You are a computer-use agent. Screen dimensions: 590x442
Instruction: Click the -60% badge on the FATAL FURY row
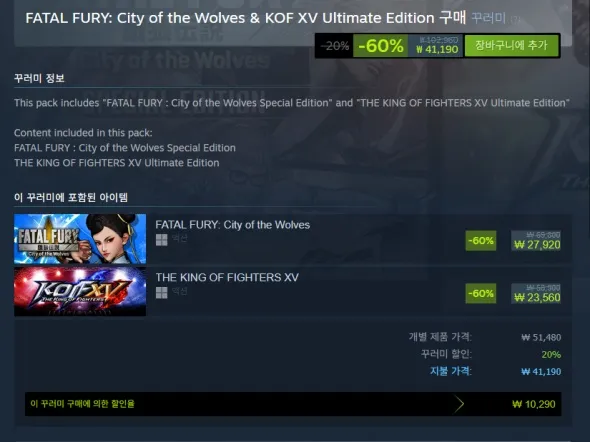[481, 241]
